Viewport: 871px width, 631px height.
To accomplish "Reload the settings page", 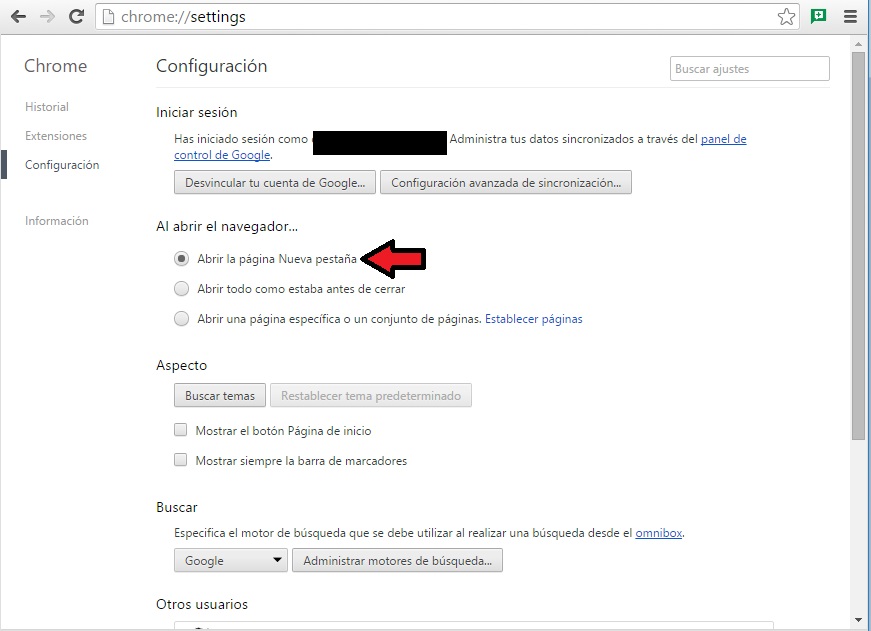I will pos(76,17).
